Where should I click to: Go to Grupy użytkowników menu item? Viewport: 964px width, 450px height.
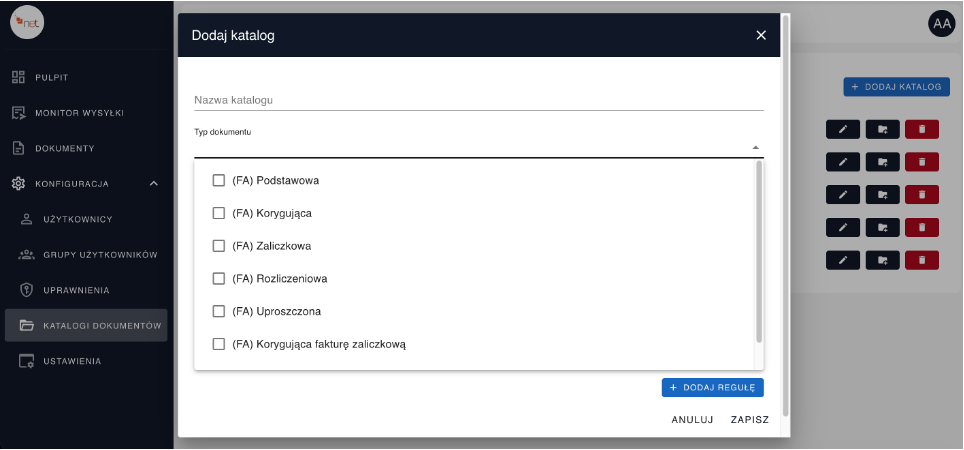coord(100,255)
